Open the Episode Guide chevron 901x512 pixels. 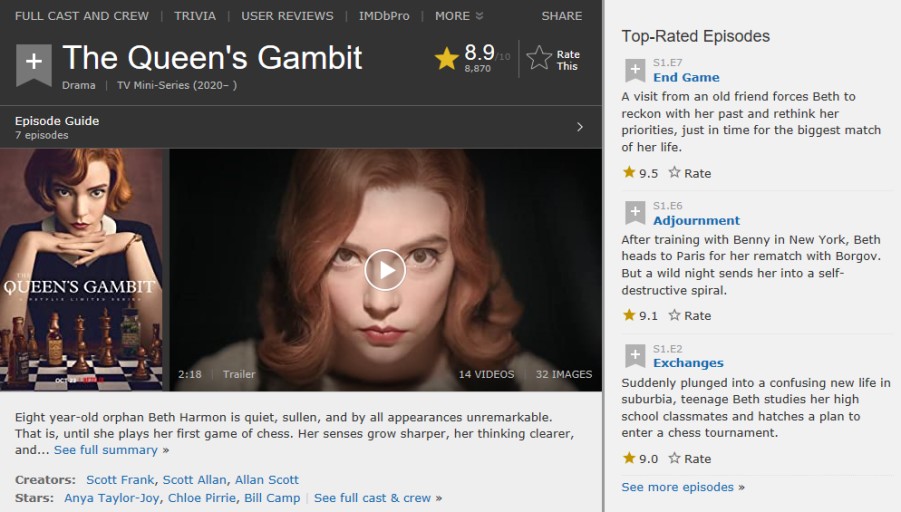[579, 127]
